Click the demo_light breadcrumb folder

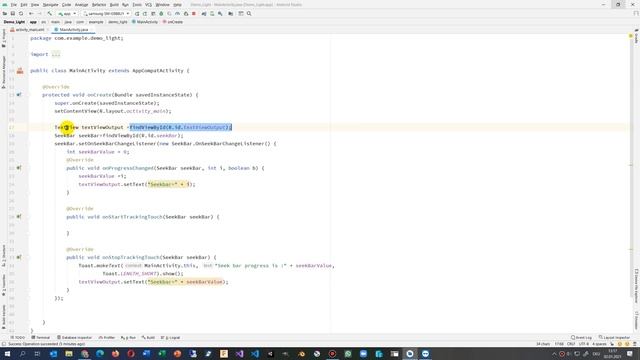coord(118,22)
